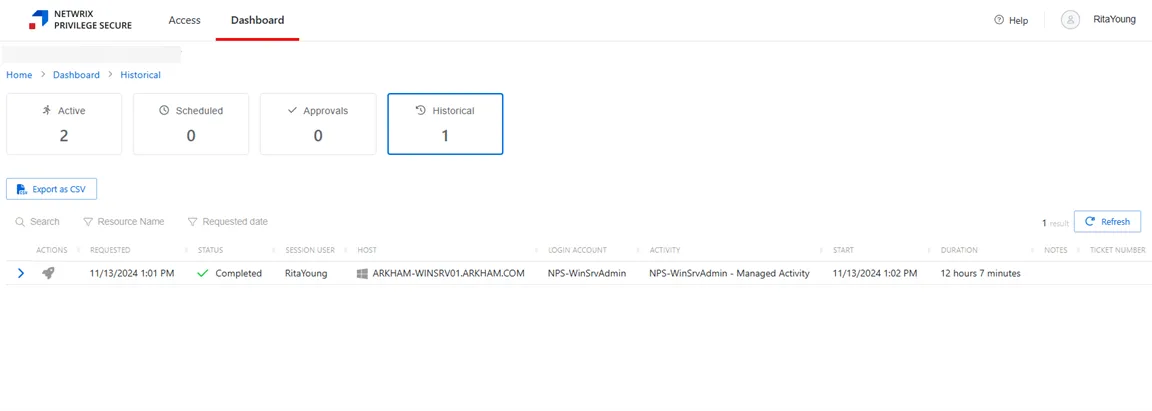Sort by Activity column header
Viewport: 1152px width, 411px height.
[665, 251]
